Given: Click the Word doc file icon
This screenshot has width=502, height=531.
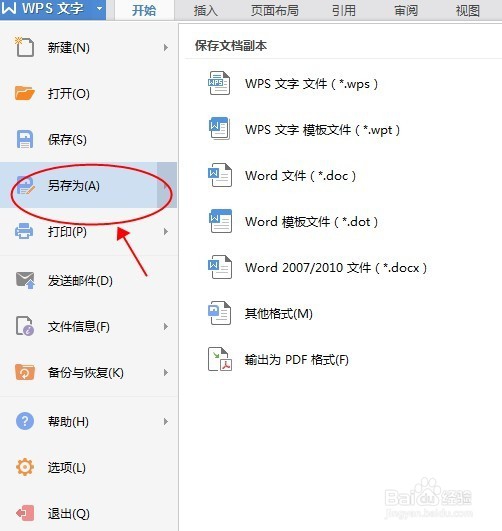Looking at the screenshot, I should click(220, 175).
